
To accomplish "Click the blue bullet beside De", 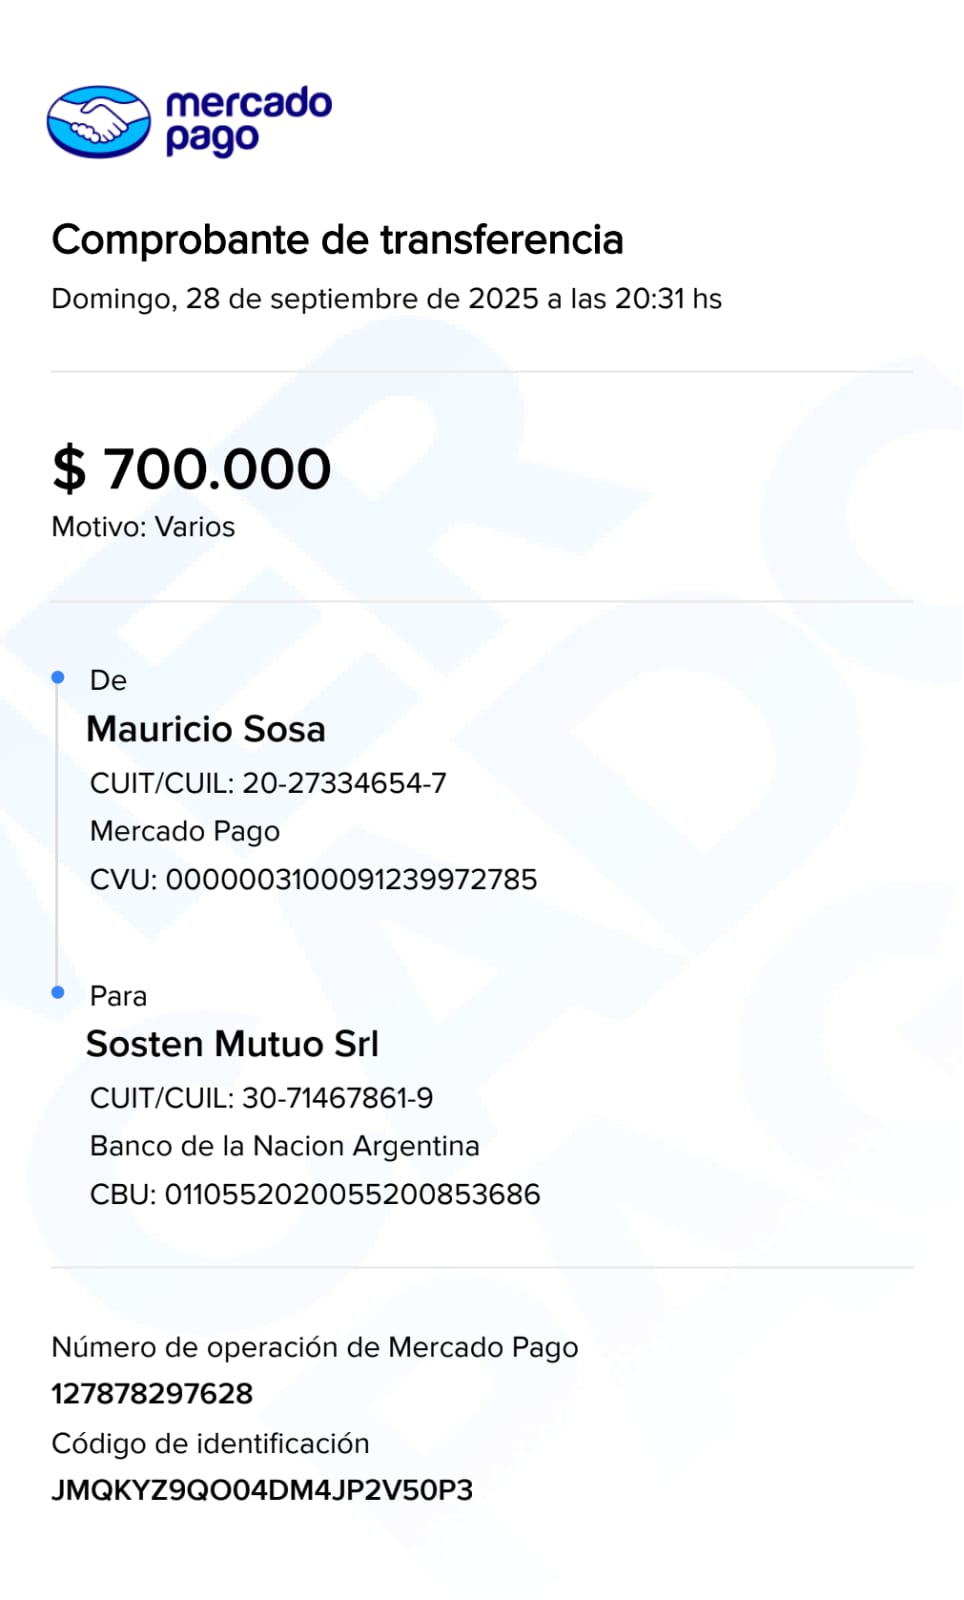I will (x=58, y=678).
